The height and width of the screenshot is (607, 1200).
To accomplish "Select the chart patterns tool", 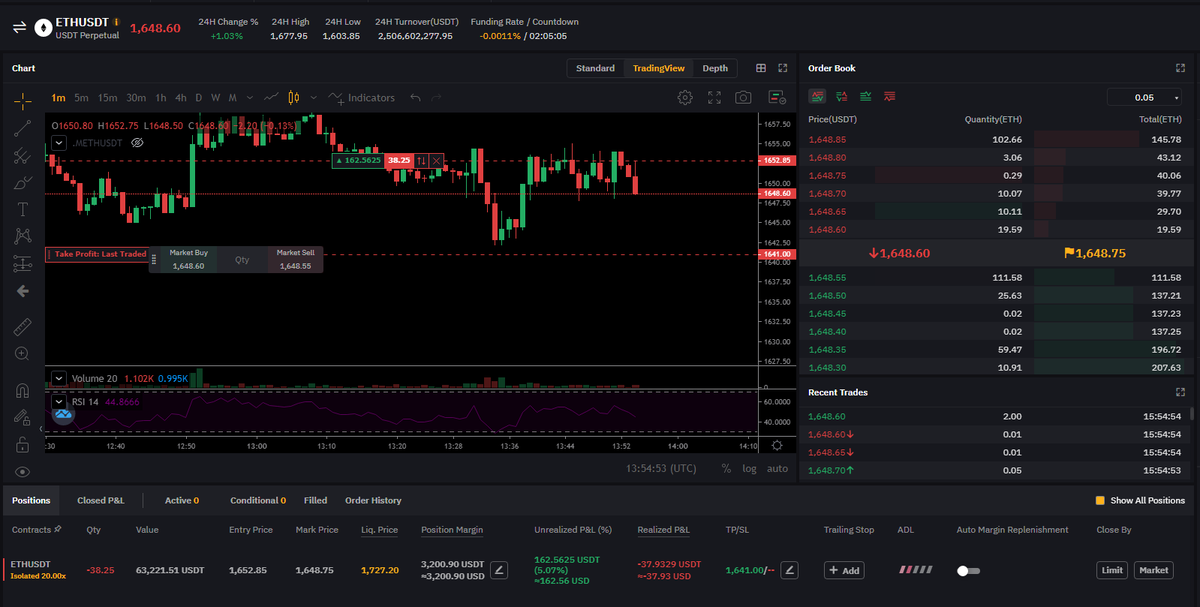I will pyautogui.click(x=22, y=236).
